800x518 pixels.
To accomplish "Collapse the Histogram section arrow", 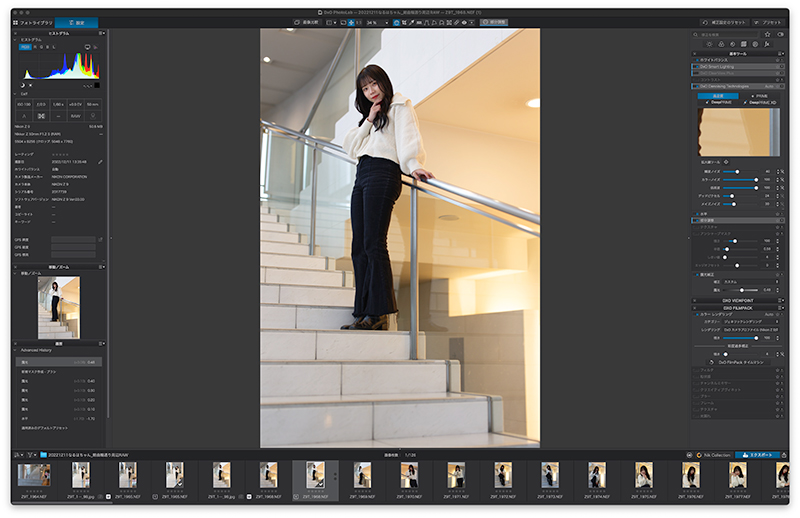I will [15, 40].
